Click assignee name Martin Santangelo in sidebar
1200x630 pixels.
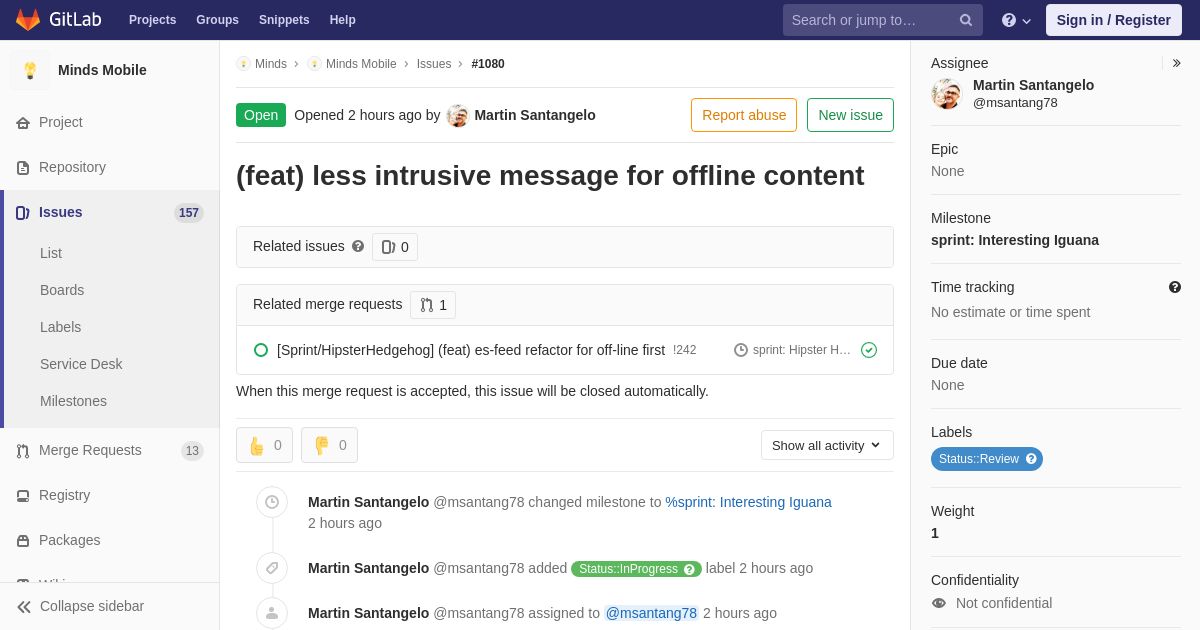point(1033,85)
